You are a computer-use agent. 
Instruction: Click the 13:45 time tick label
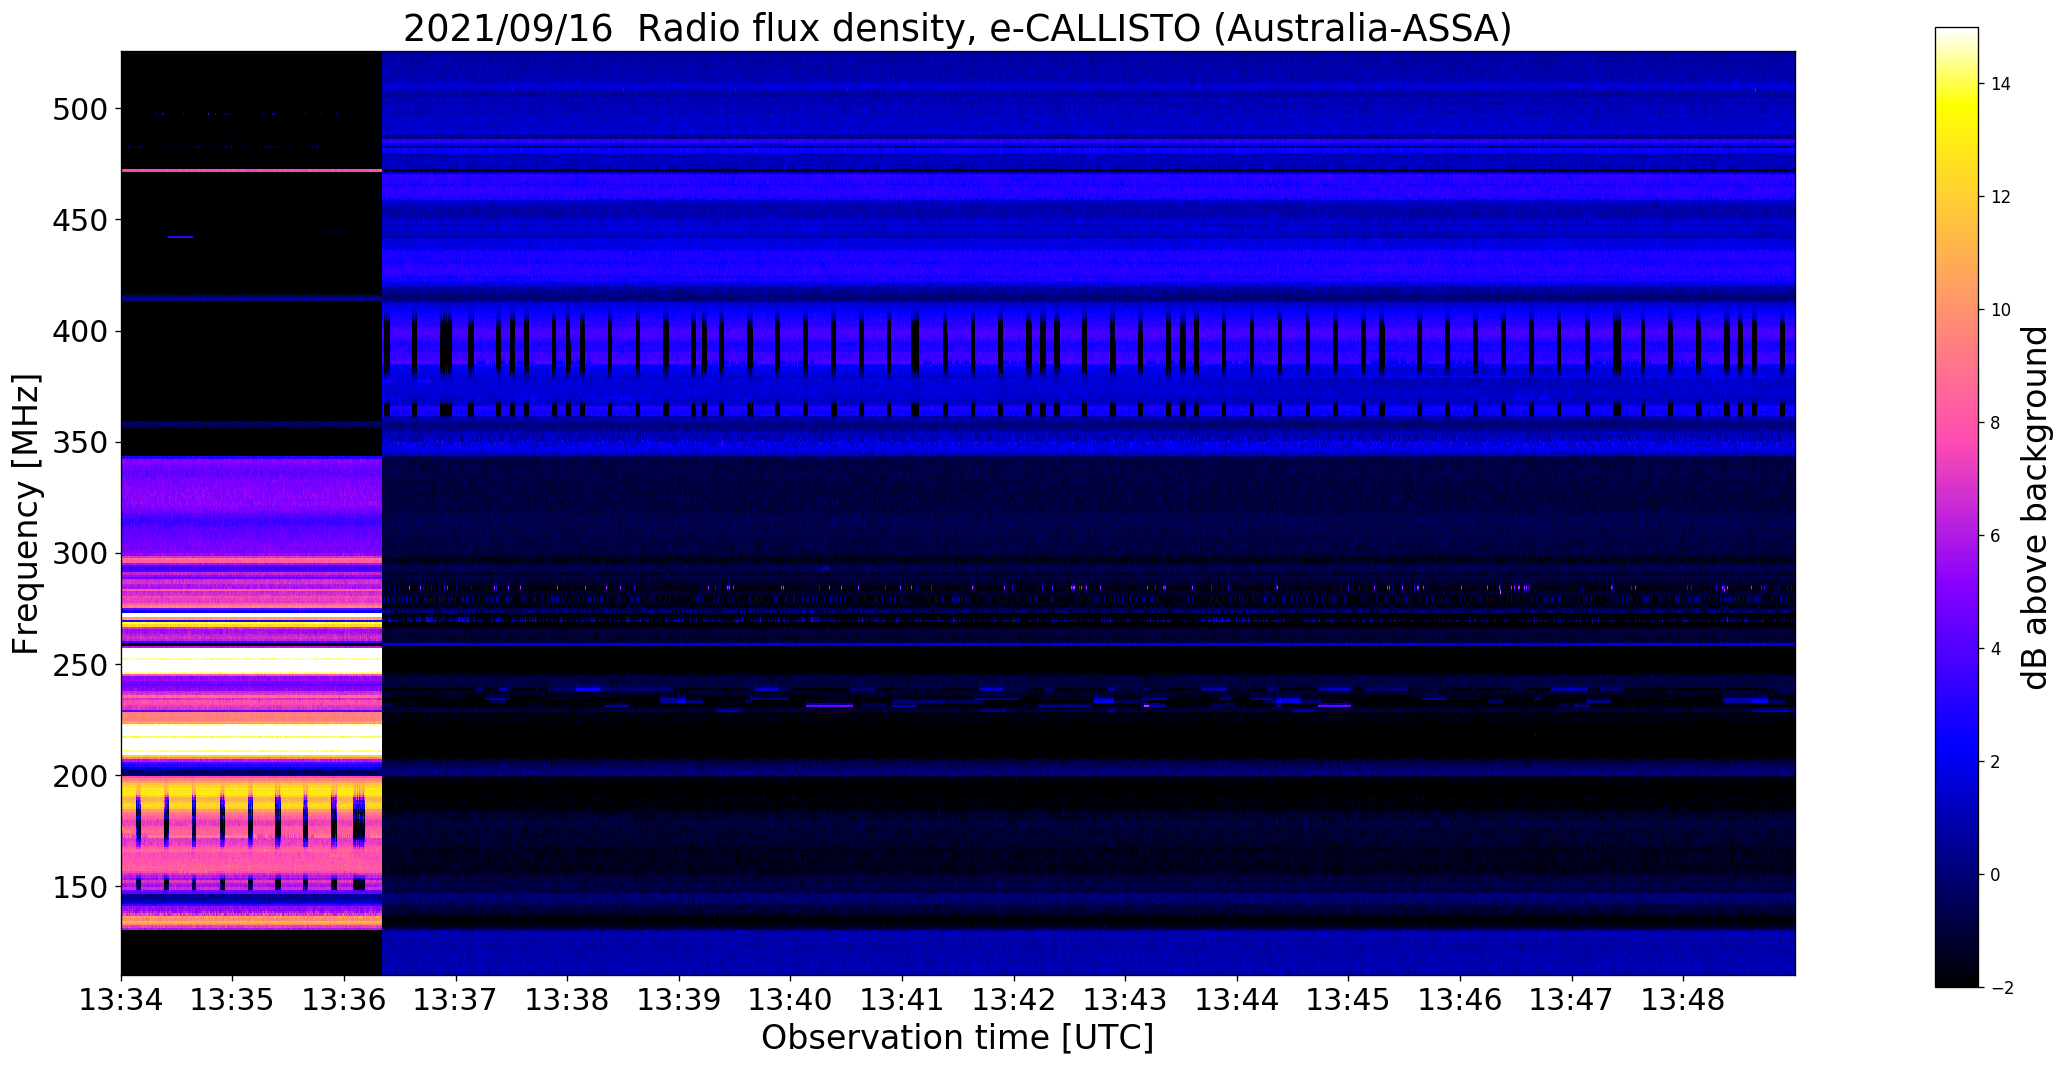pyautogui.click(x=1349, y=1000)
